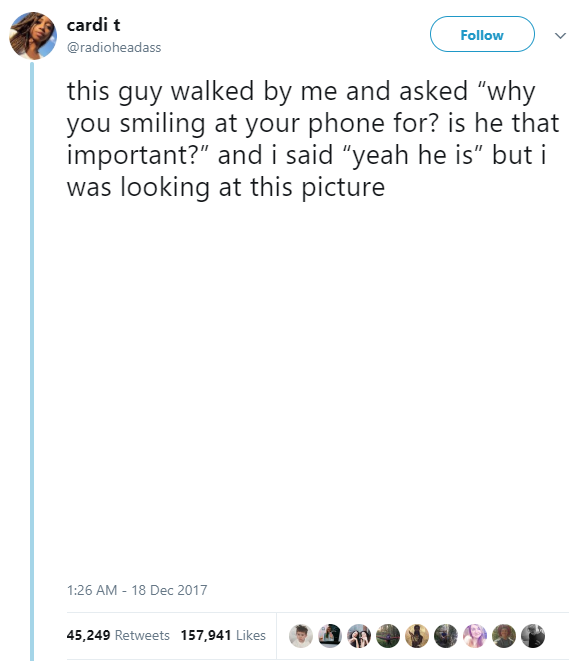Open second liker avatar with laptop
Viewport: 580px width, 663px height.
(330, 636)
